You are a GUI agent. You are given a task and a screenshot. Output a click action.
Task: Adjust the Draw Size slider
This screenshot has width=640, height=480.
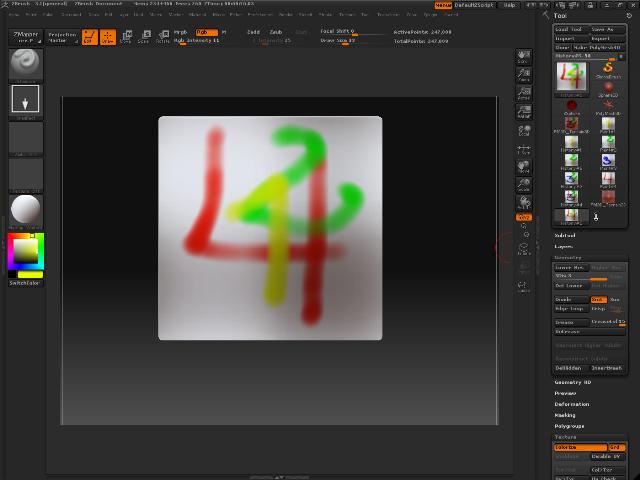352,41
